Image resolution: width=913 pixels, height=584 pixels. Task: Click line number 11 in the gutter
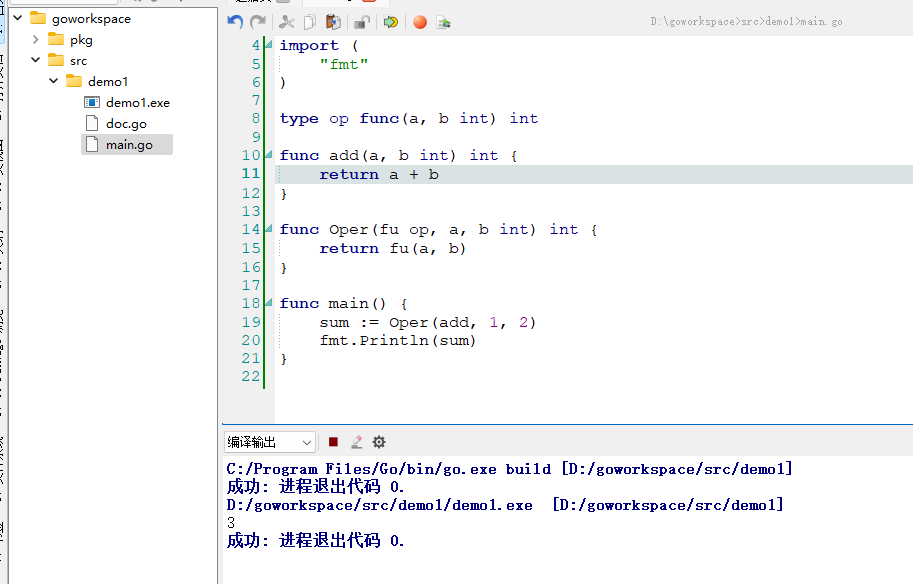(x=251, y=174)
